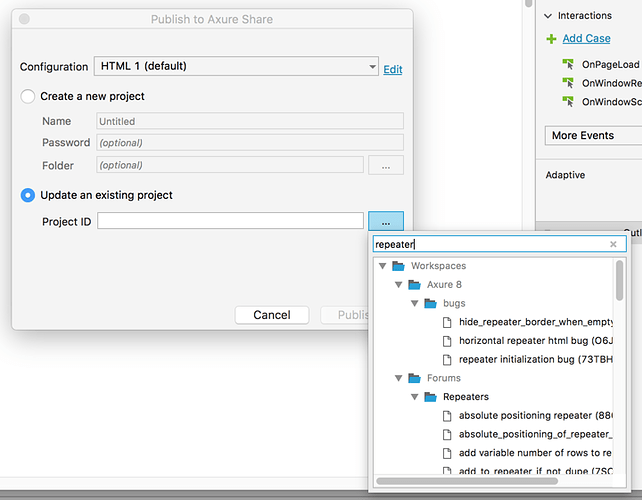Click the Name field showing Untitled
The width and height of the screenshot is (642, 500).
(250, 121)
